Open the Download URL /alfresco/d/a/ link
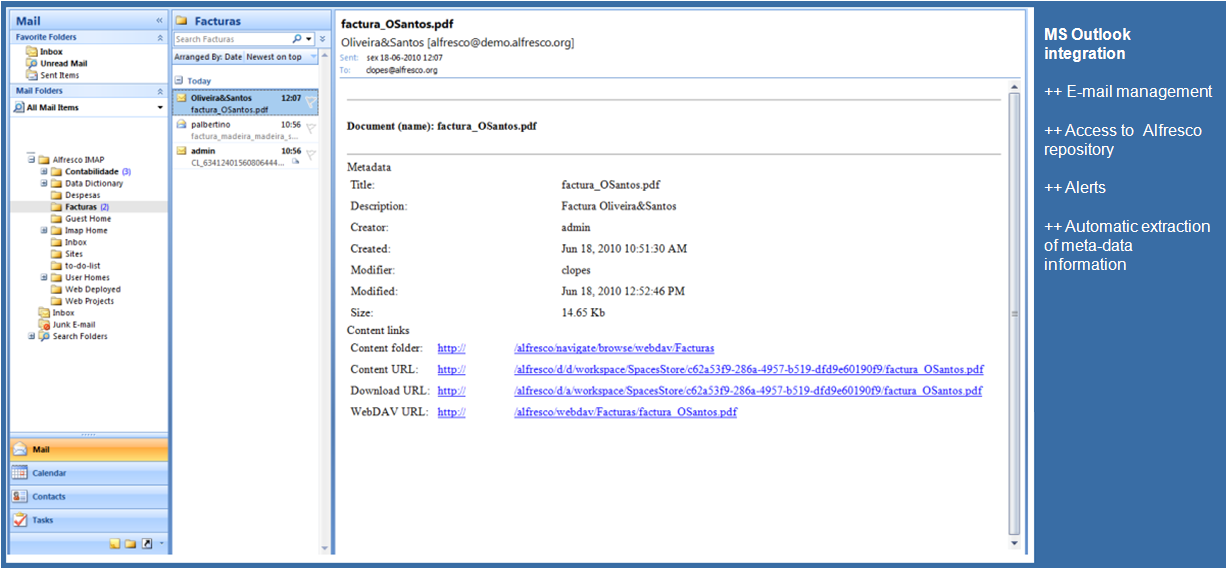The height and width of the screenshot is (569, 1227). [x=748, y=391]
